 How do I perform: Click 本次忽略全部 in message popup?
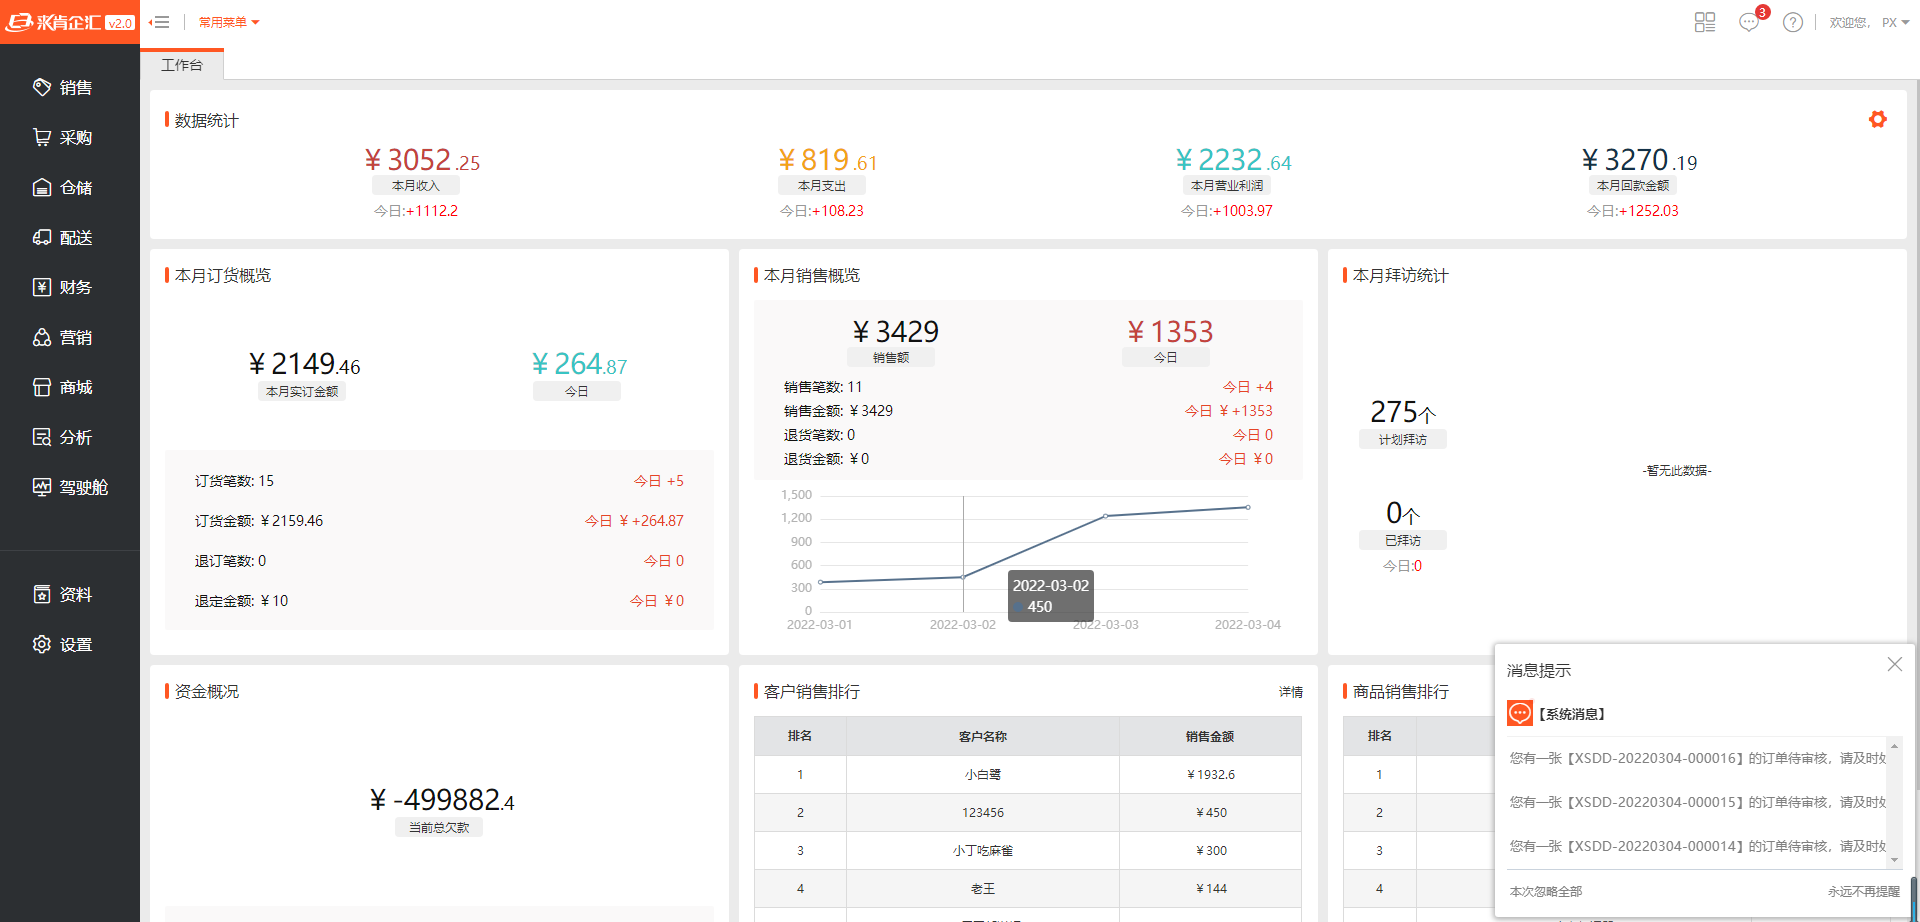[x=1545, y=891]
